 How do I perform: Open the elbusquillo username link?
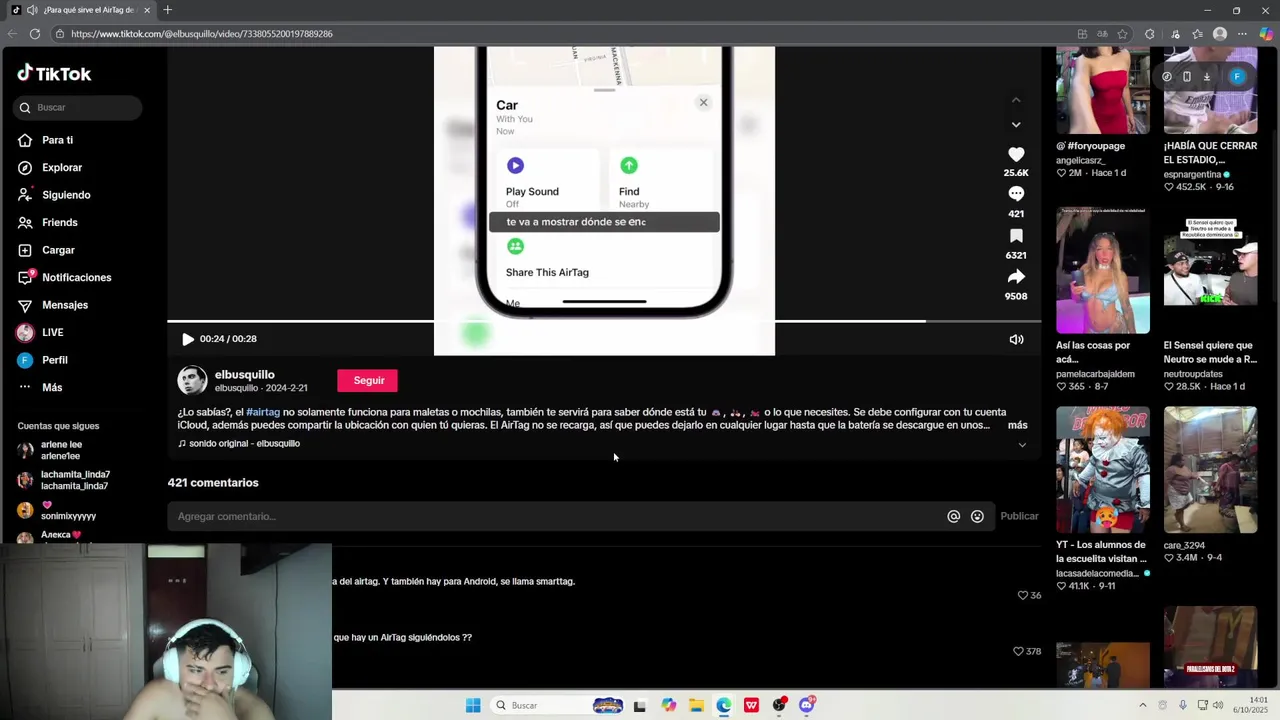pyautogui.click(x=244, y=374)
